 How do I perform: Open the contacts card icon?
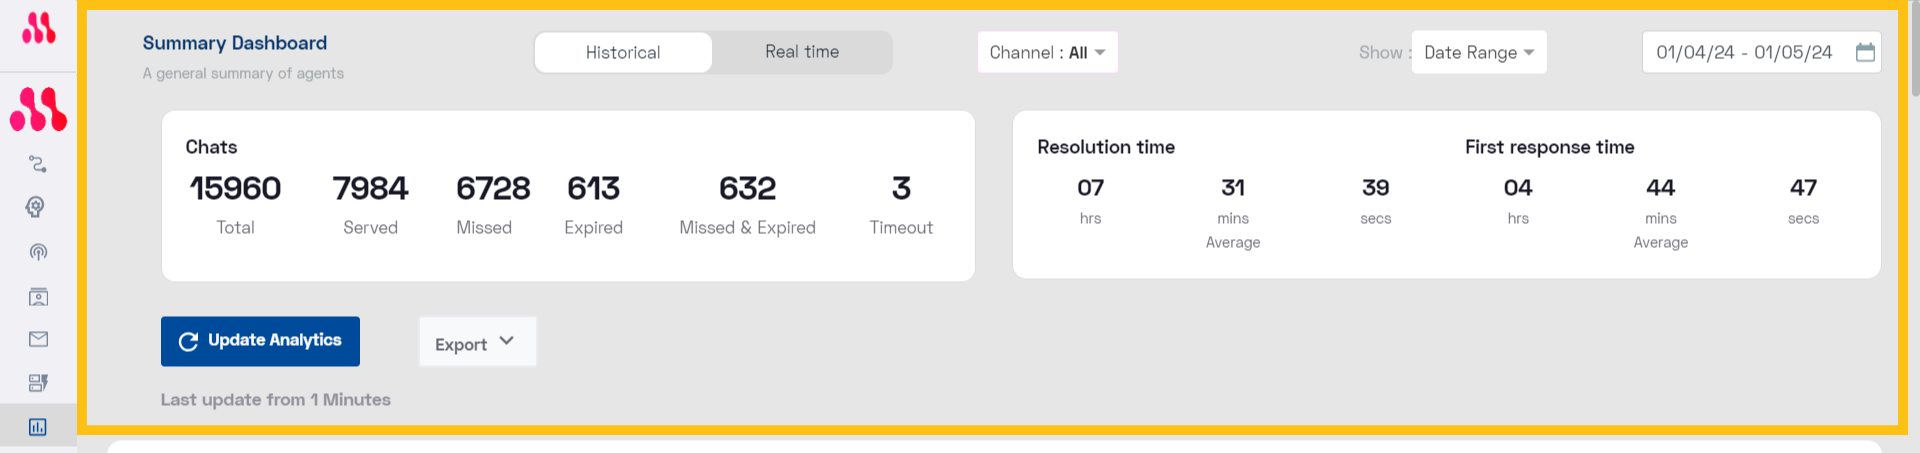pos(38,297)
